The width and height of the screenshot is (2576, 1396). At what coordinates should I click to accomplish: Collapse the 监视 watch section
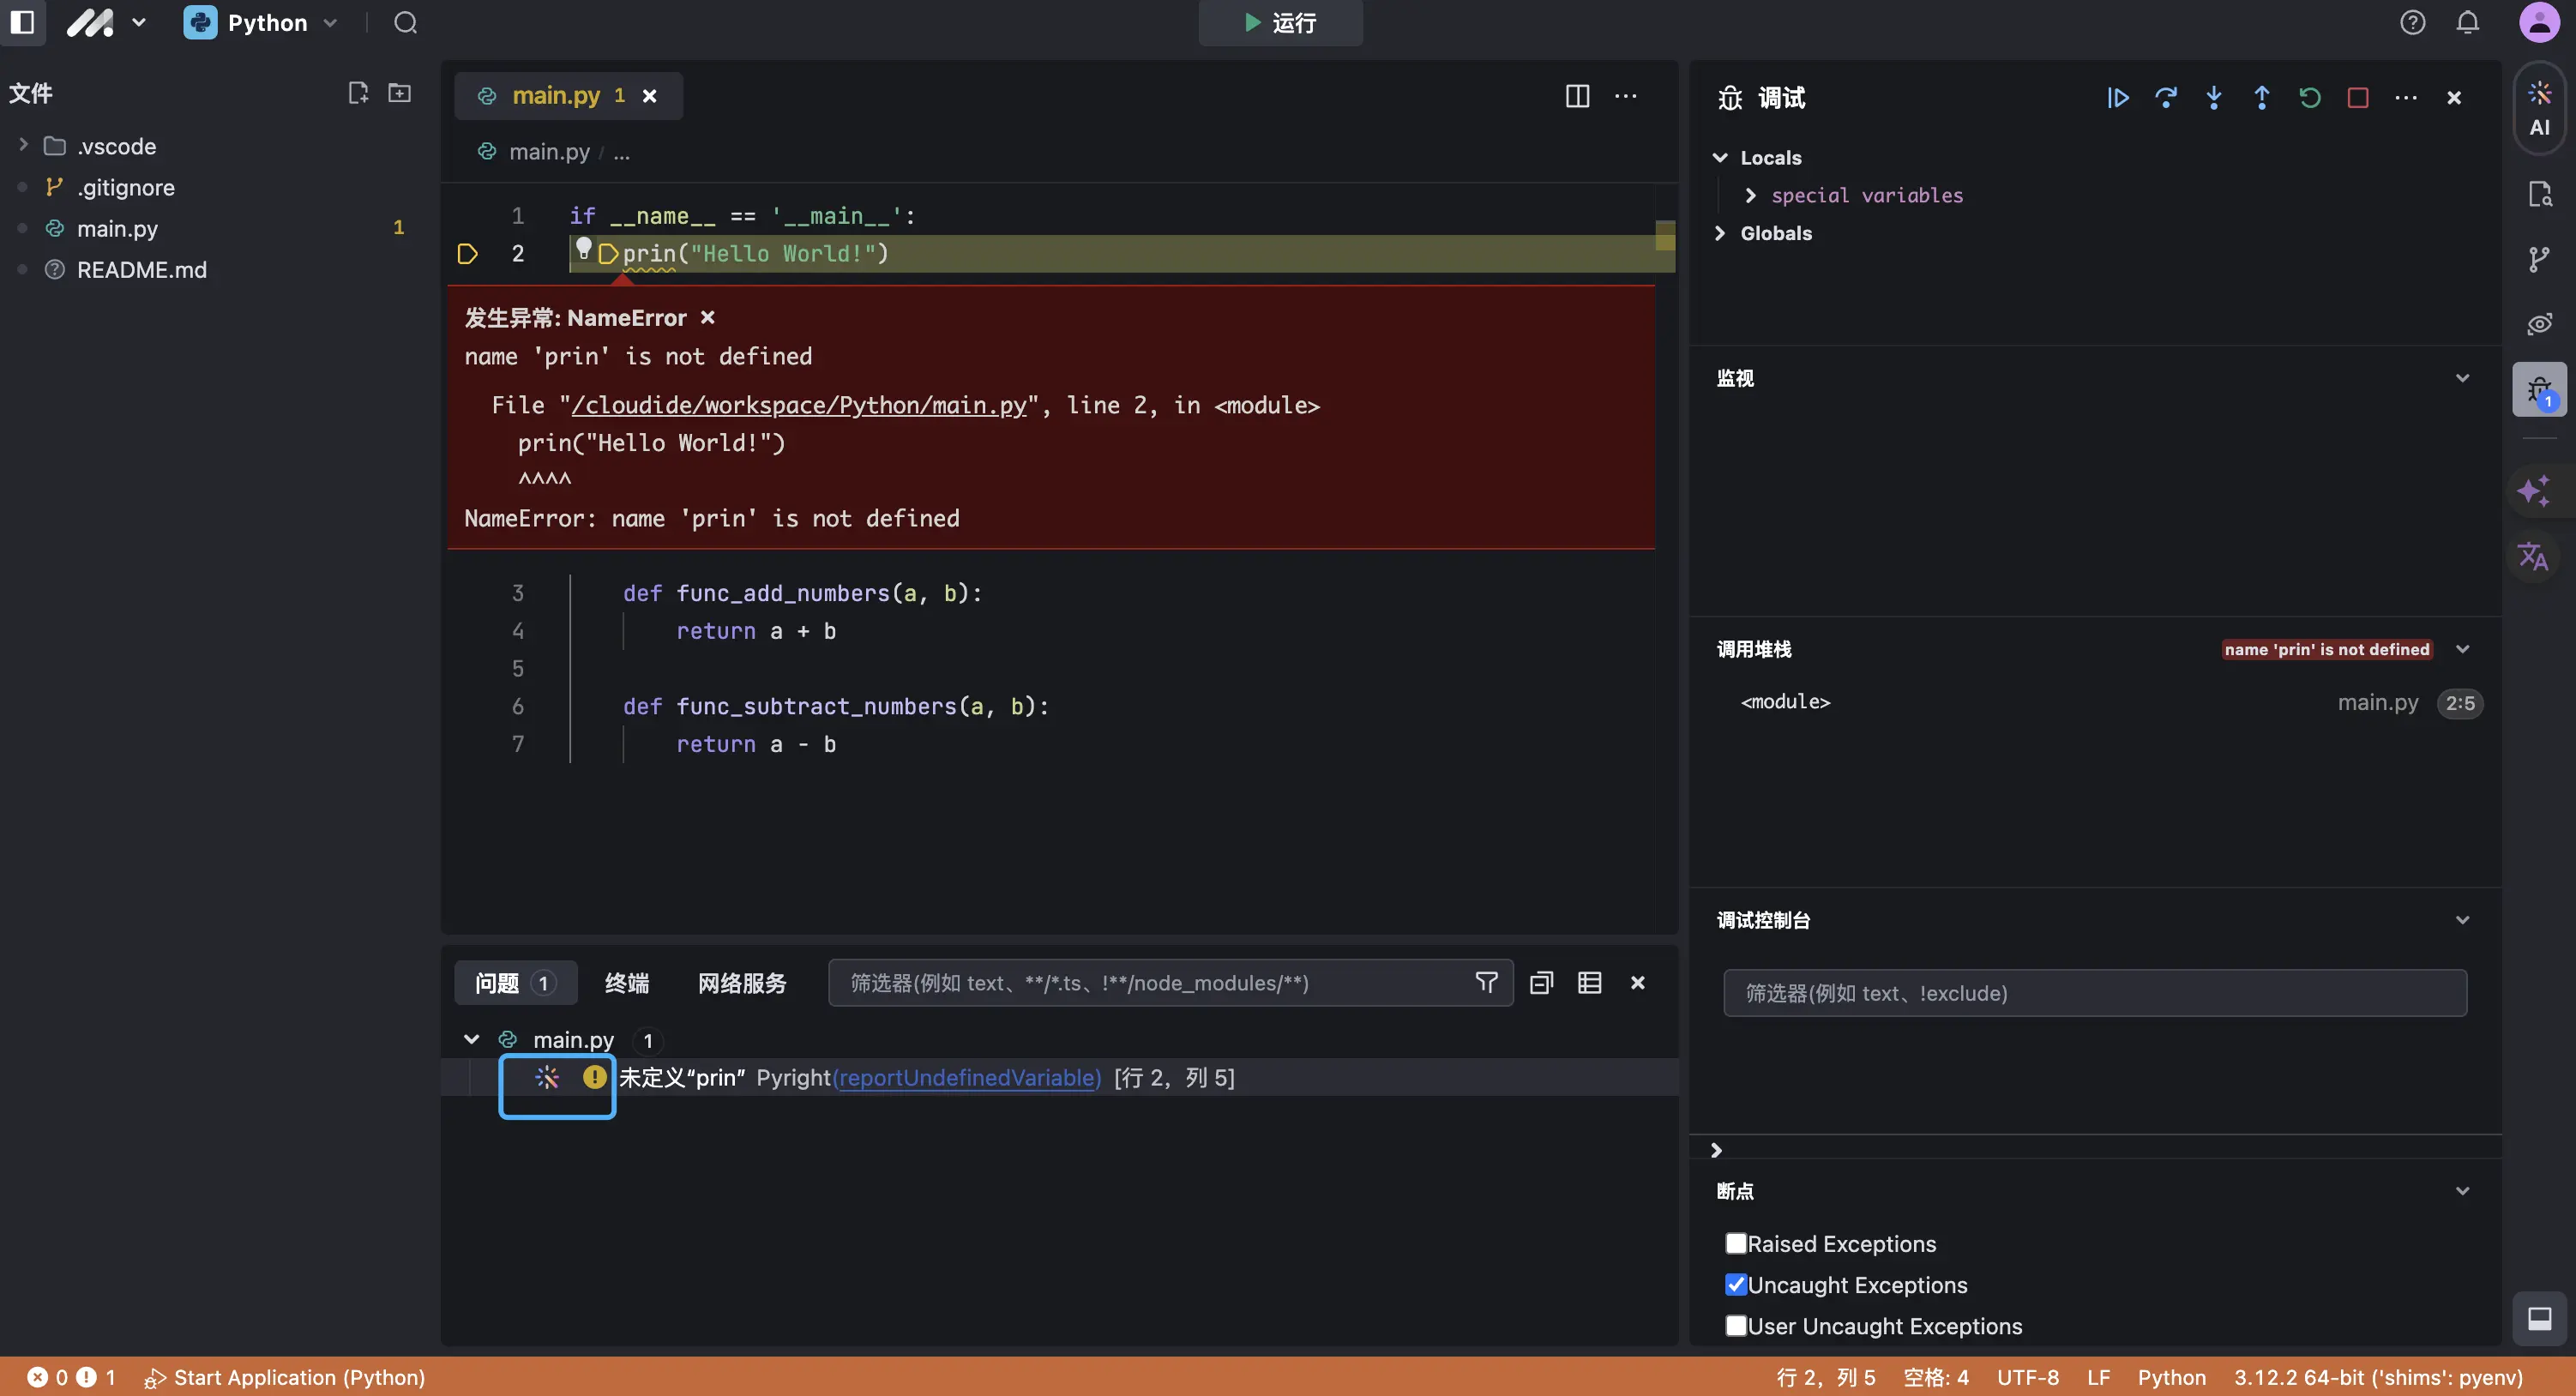(2462, 378)
